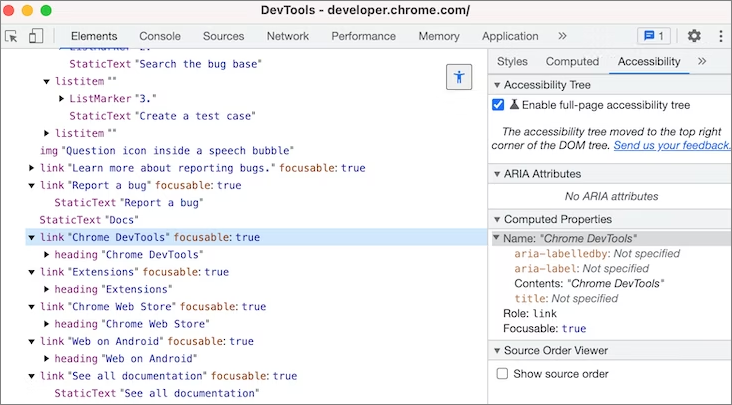Image resolution: width=732 pixels, height=405 pixels.
Task: Click the messages count badge
Action: pyautogui.click(x=654, y=36)
